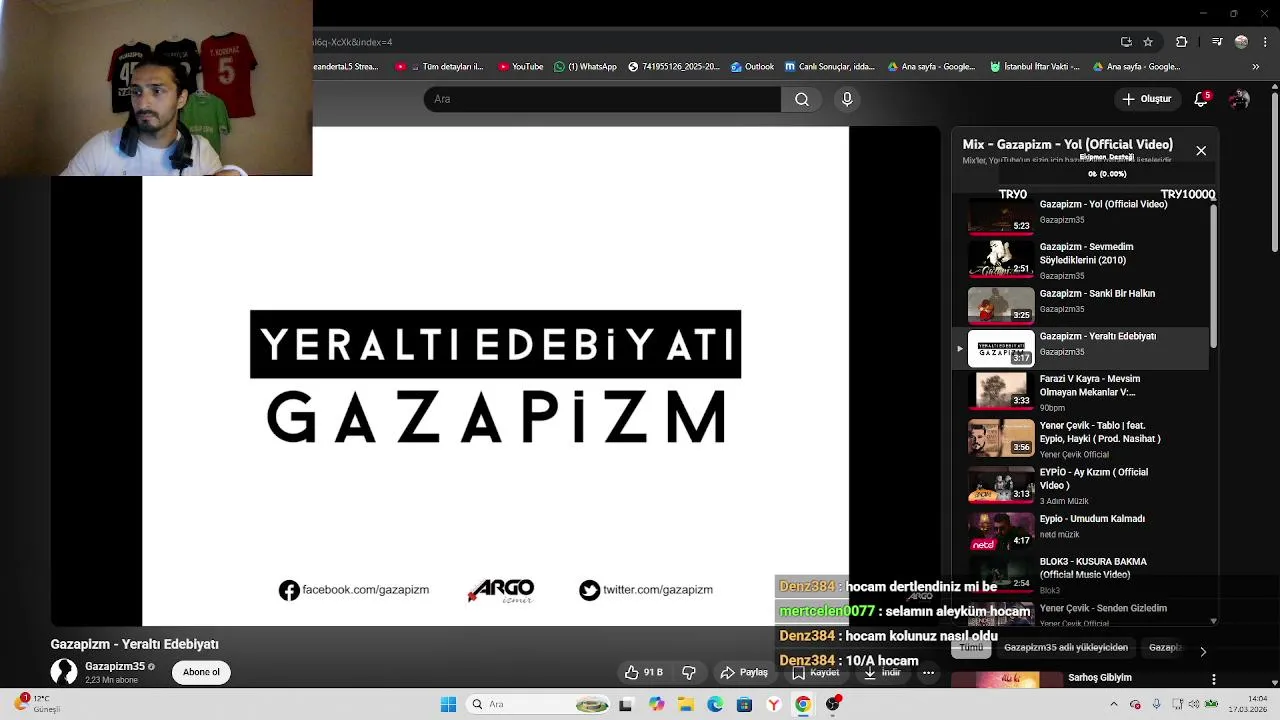This screenshot has width=1280, height=720.
Task: Click the YouTube search magnifier button
Action: coord(801,99)
